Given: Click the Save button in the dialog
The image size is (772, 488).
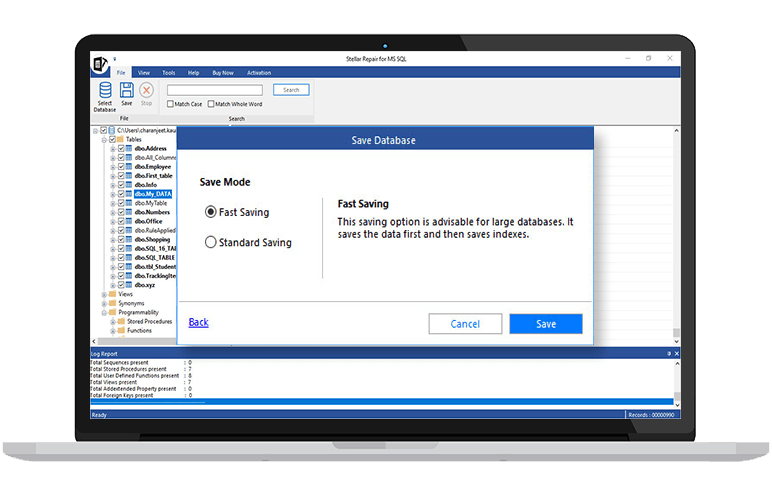Looking at the screenshot, I should coord(546,324).
